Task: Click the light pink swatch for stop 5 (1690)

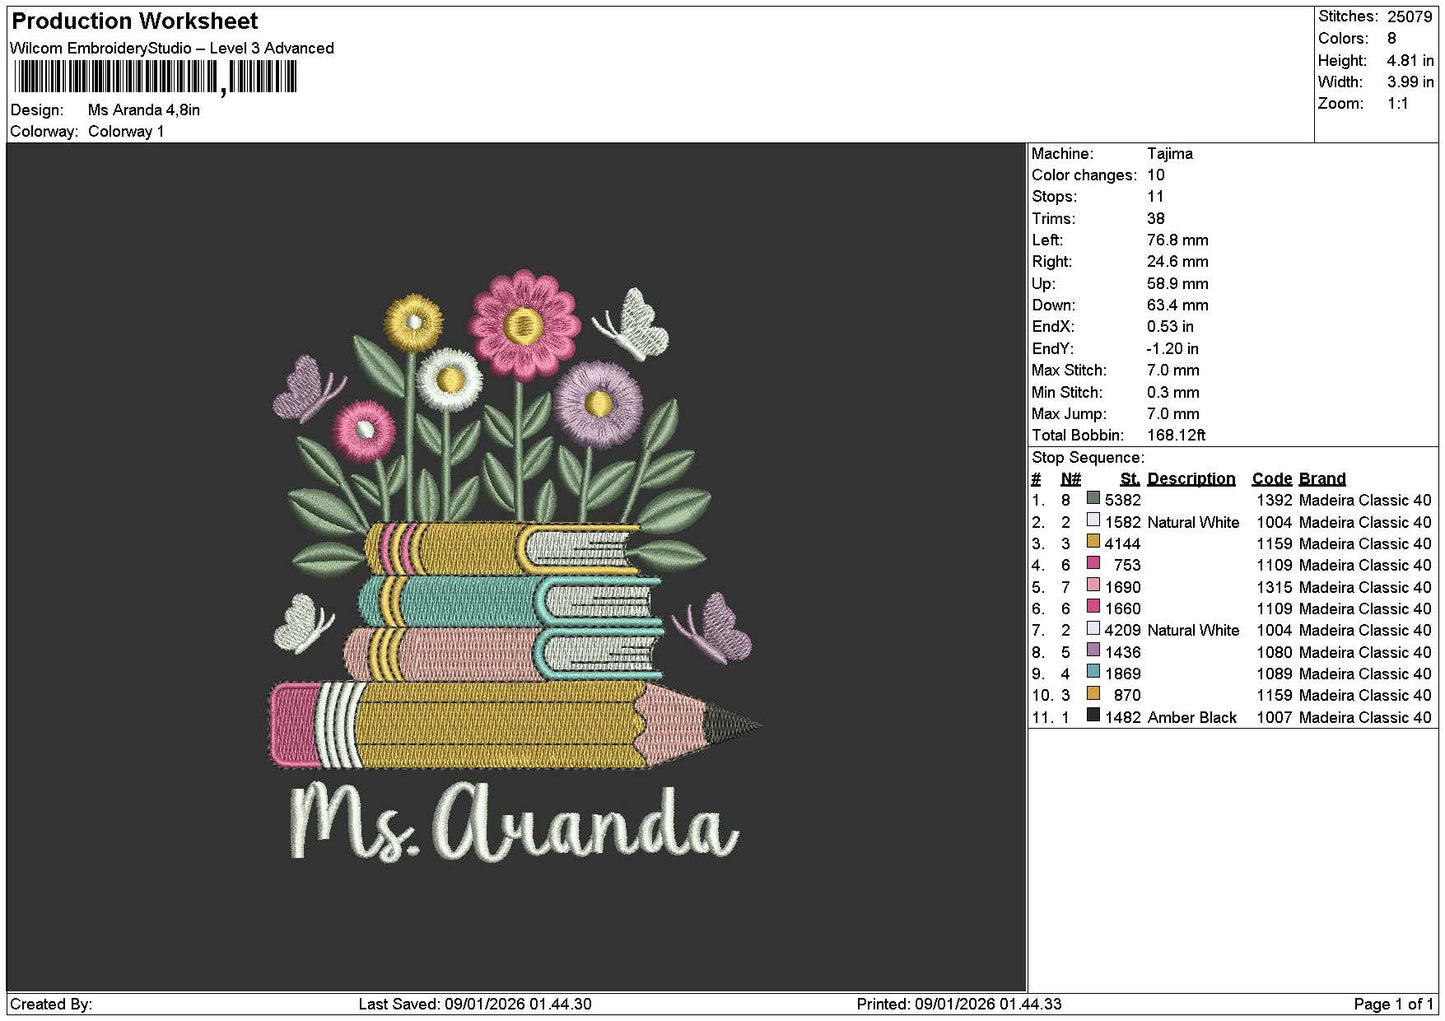Action: (1093, 585)
